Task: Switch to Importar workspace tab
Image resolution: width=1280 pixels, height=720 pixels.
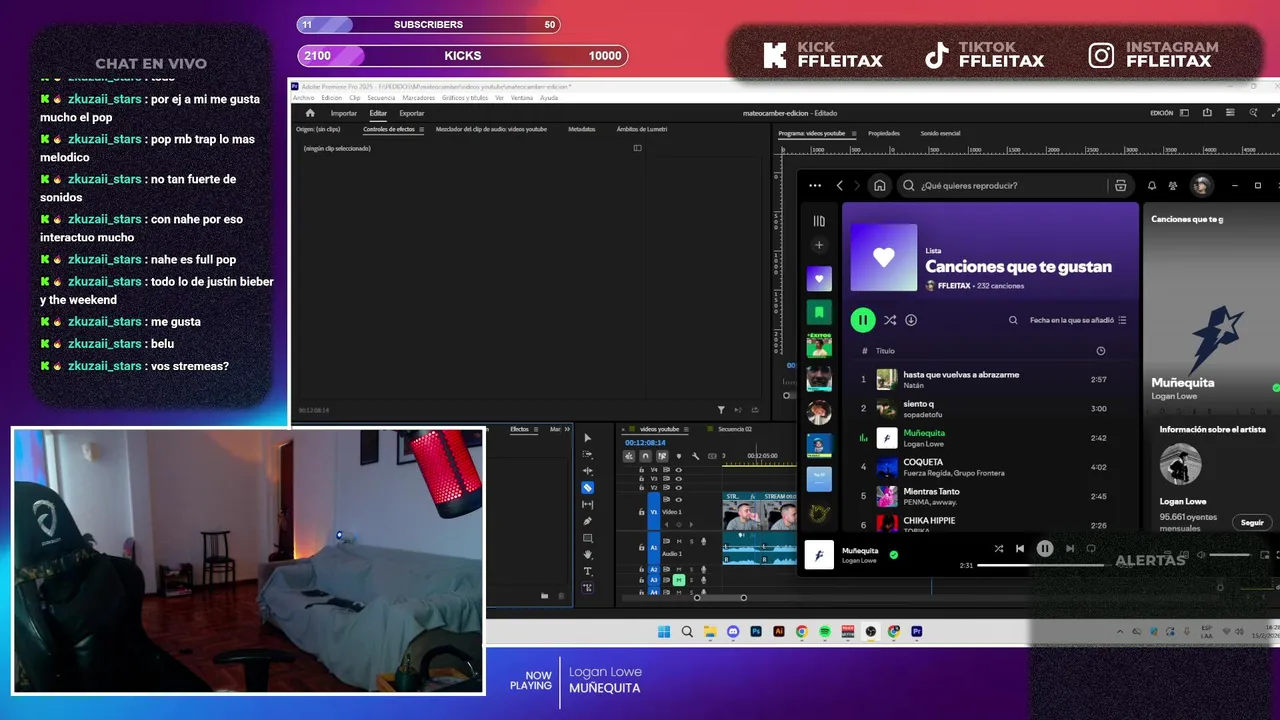Action: [x=344, y=113]
